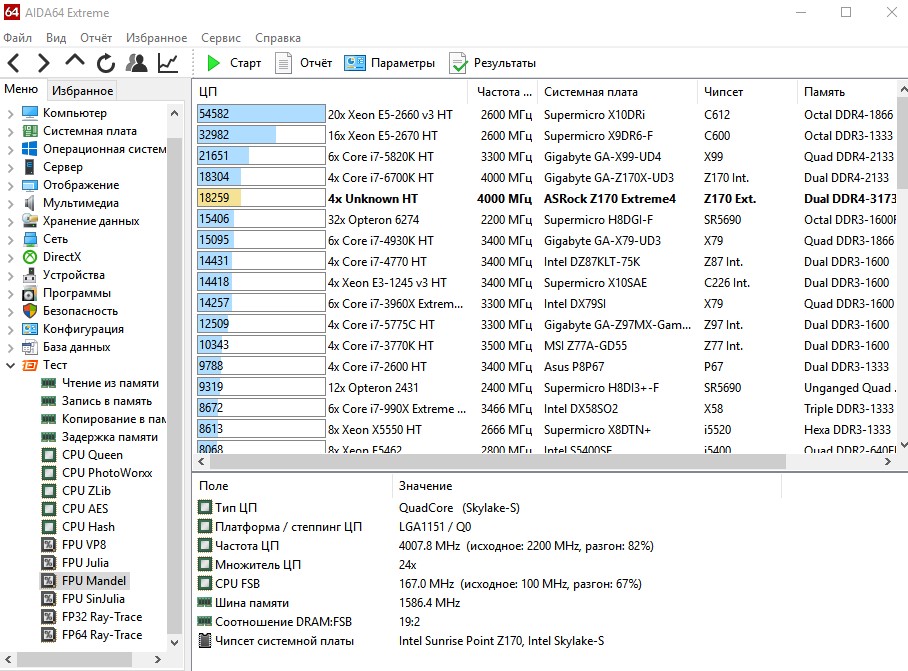Image resolution: width=908 pixels, height=671 pixels.
Task: Expand the Хранение данных tree node
Action: coord(10,221)
